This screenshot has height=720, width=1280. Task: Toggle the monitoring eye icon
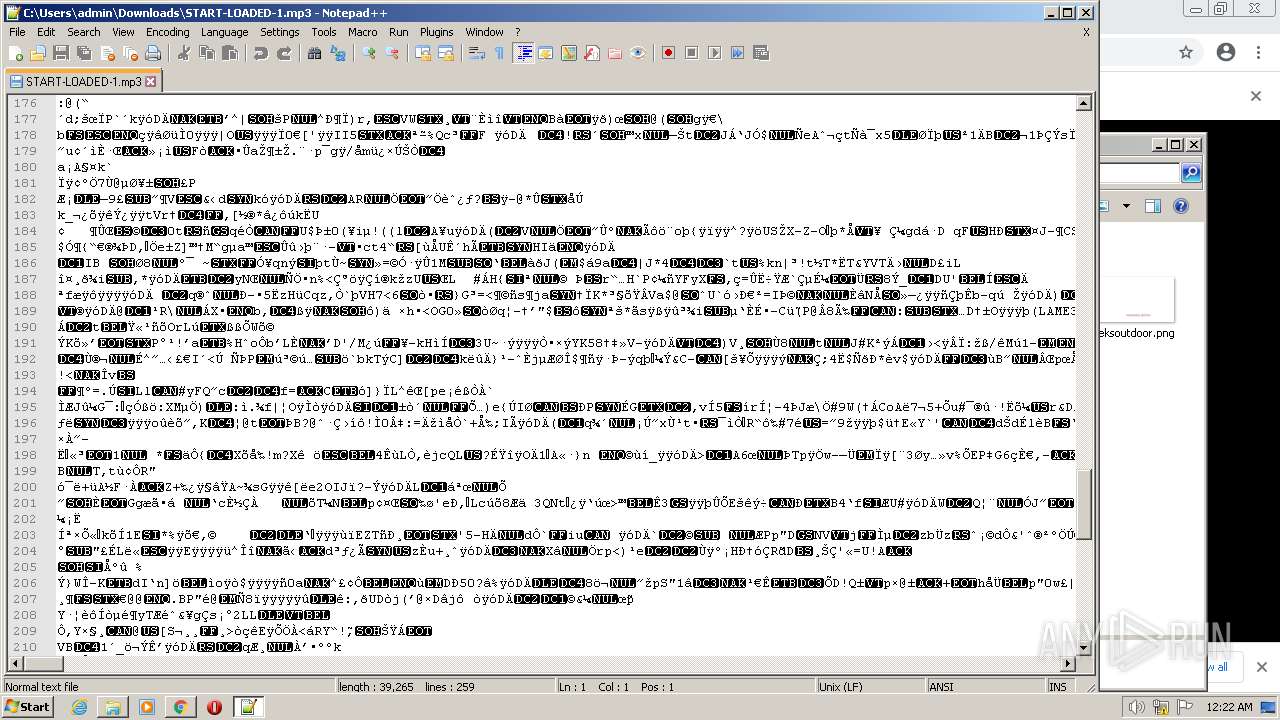[638, 53]
